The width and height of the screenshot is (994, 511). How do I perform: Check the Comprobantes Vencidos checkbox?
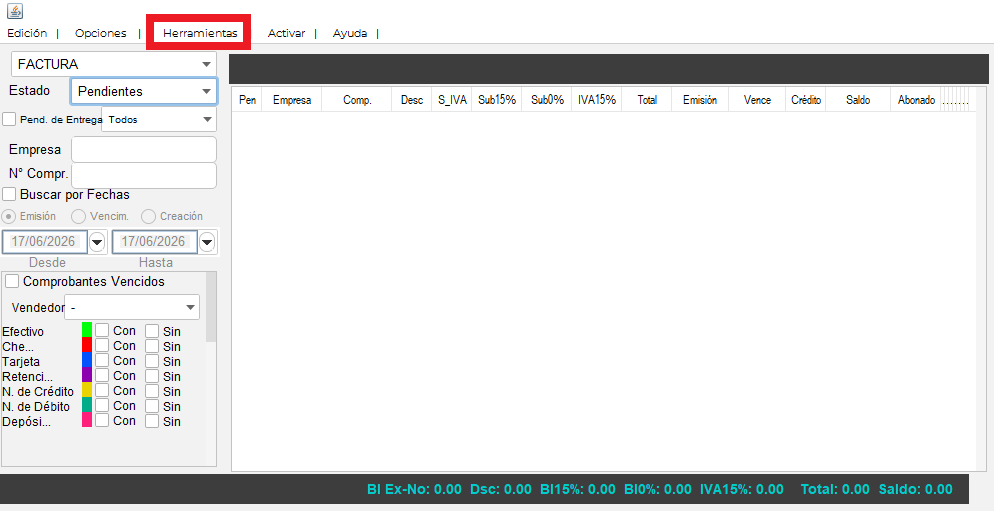pyautogui.click(x=12, y=281)
